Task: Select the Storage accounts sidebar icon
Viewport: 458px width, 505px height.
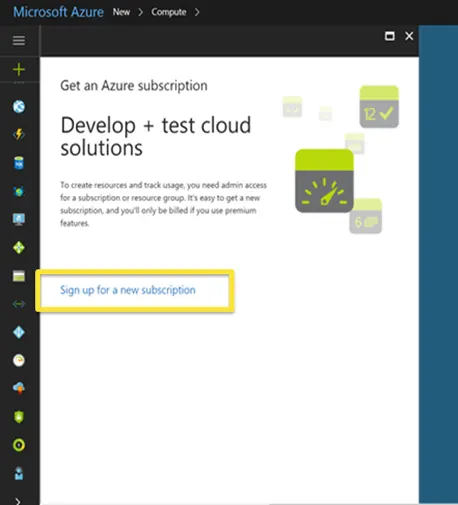Action: (19, 276)
